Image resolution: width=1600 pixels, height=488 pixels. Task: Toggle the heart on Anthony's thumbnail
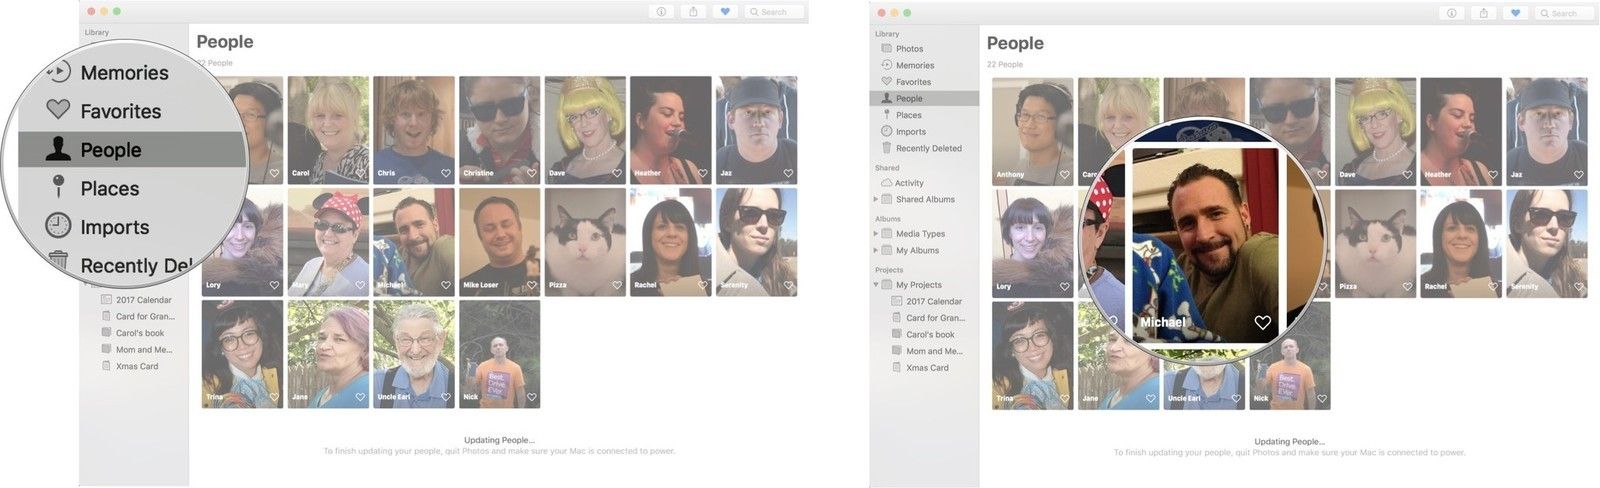click(1065, 175)
